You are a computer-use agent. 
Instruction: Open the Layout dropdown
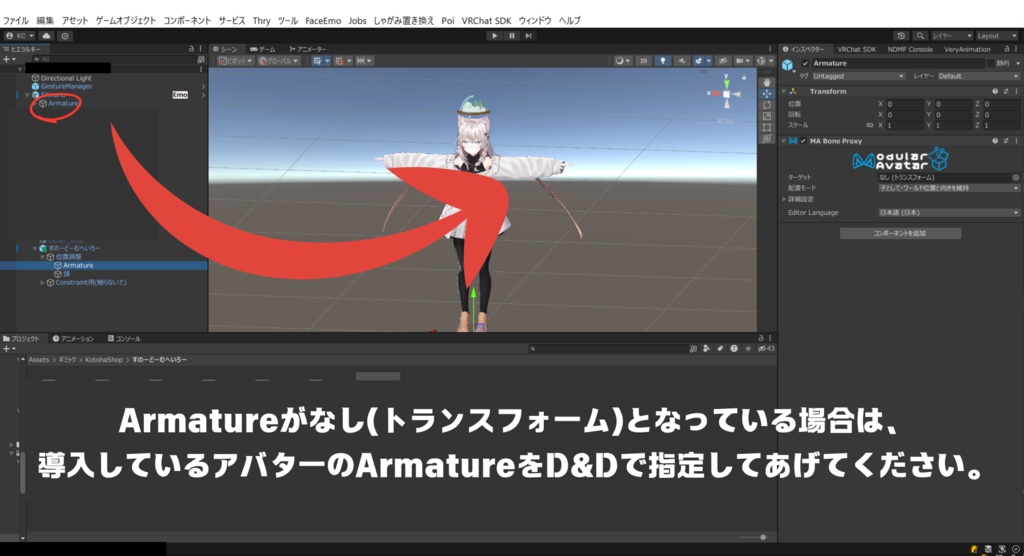pyautogui.click(x=997, y=36)
